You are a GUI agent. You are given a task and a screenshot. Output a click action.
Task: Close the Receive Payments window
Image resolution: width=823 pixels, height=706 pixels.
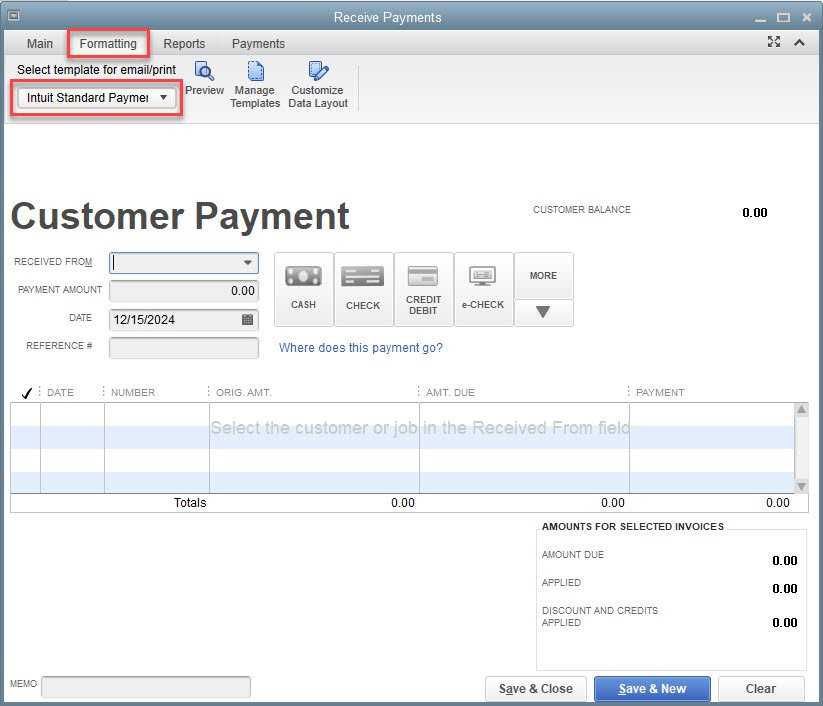pos(807,17)
